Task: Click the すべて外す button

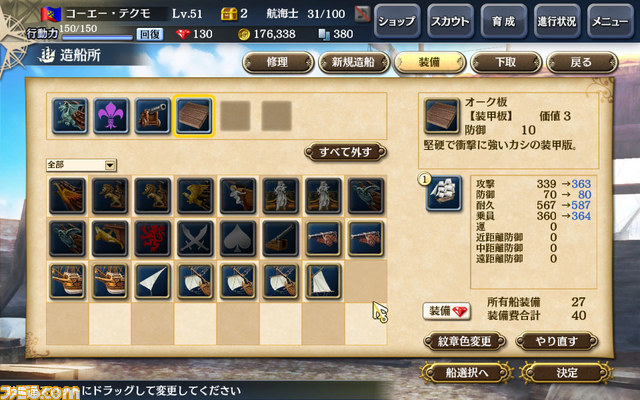Action: tap(345, 152)
